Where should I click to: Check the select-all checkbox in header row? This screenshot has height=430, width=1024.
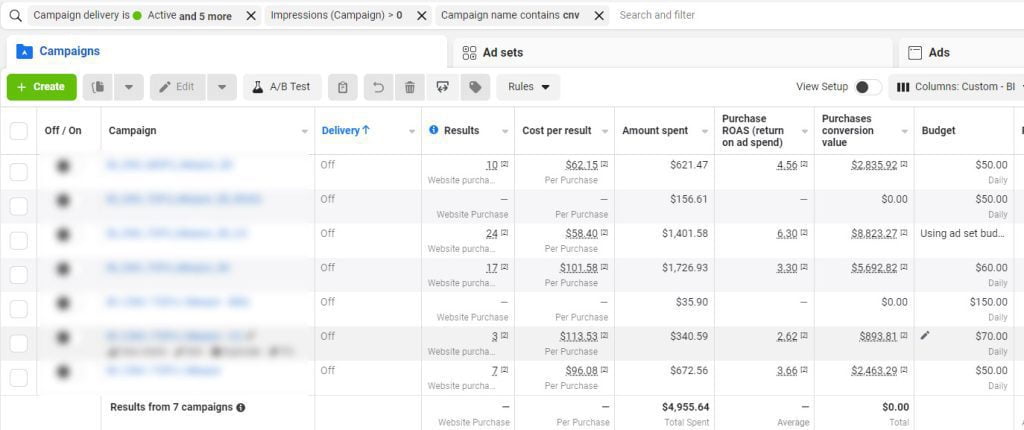(x=19, y=131)
